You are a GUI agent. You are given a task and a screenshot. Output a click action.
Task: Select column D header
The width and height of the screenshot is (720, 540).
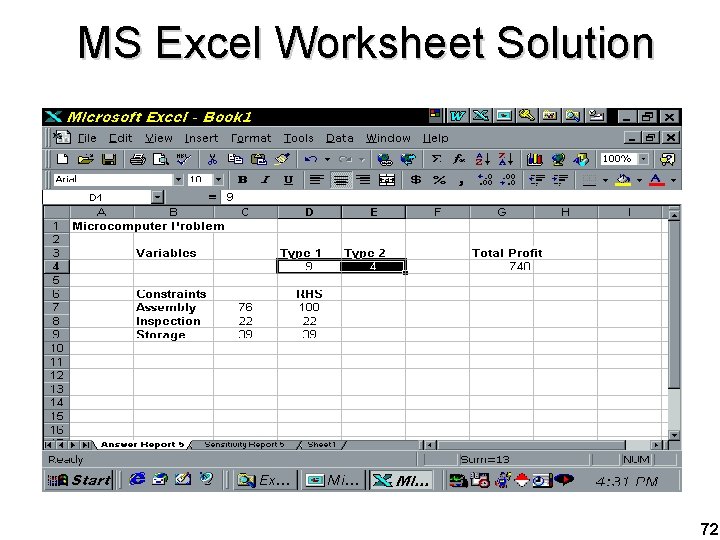pyautogui.click(x=309, y=212)
